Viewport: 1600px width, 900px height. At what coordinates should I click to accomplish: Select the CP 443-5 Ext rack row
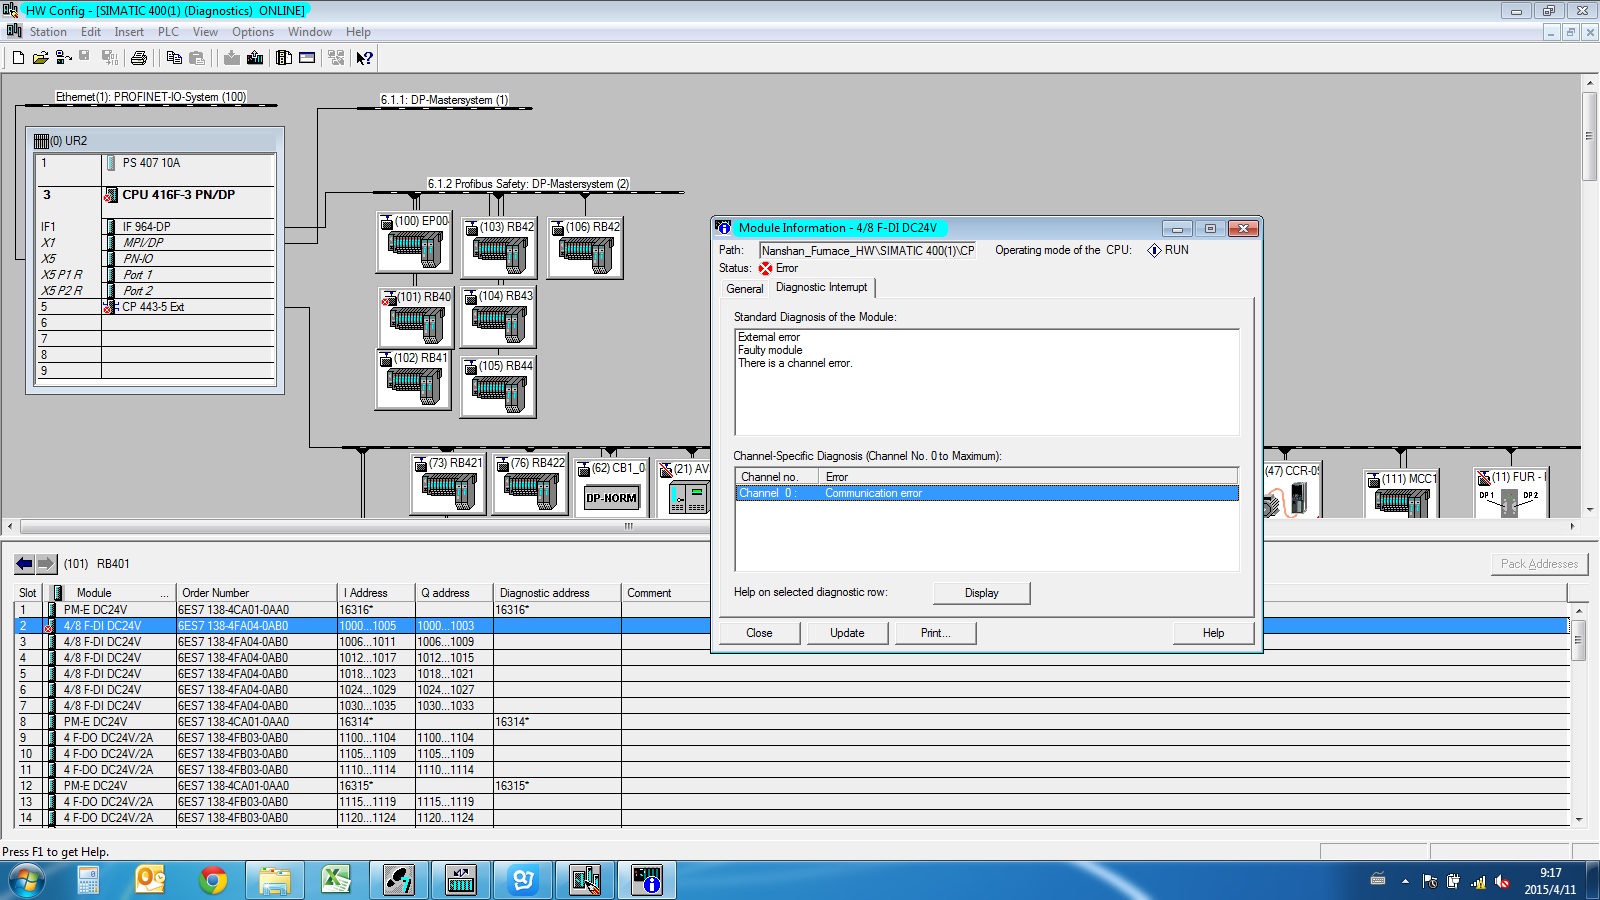155,307
